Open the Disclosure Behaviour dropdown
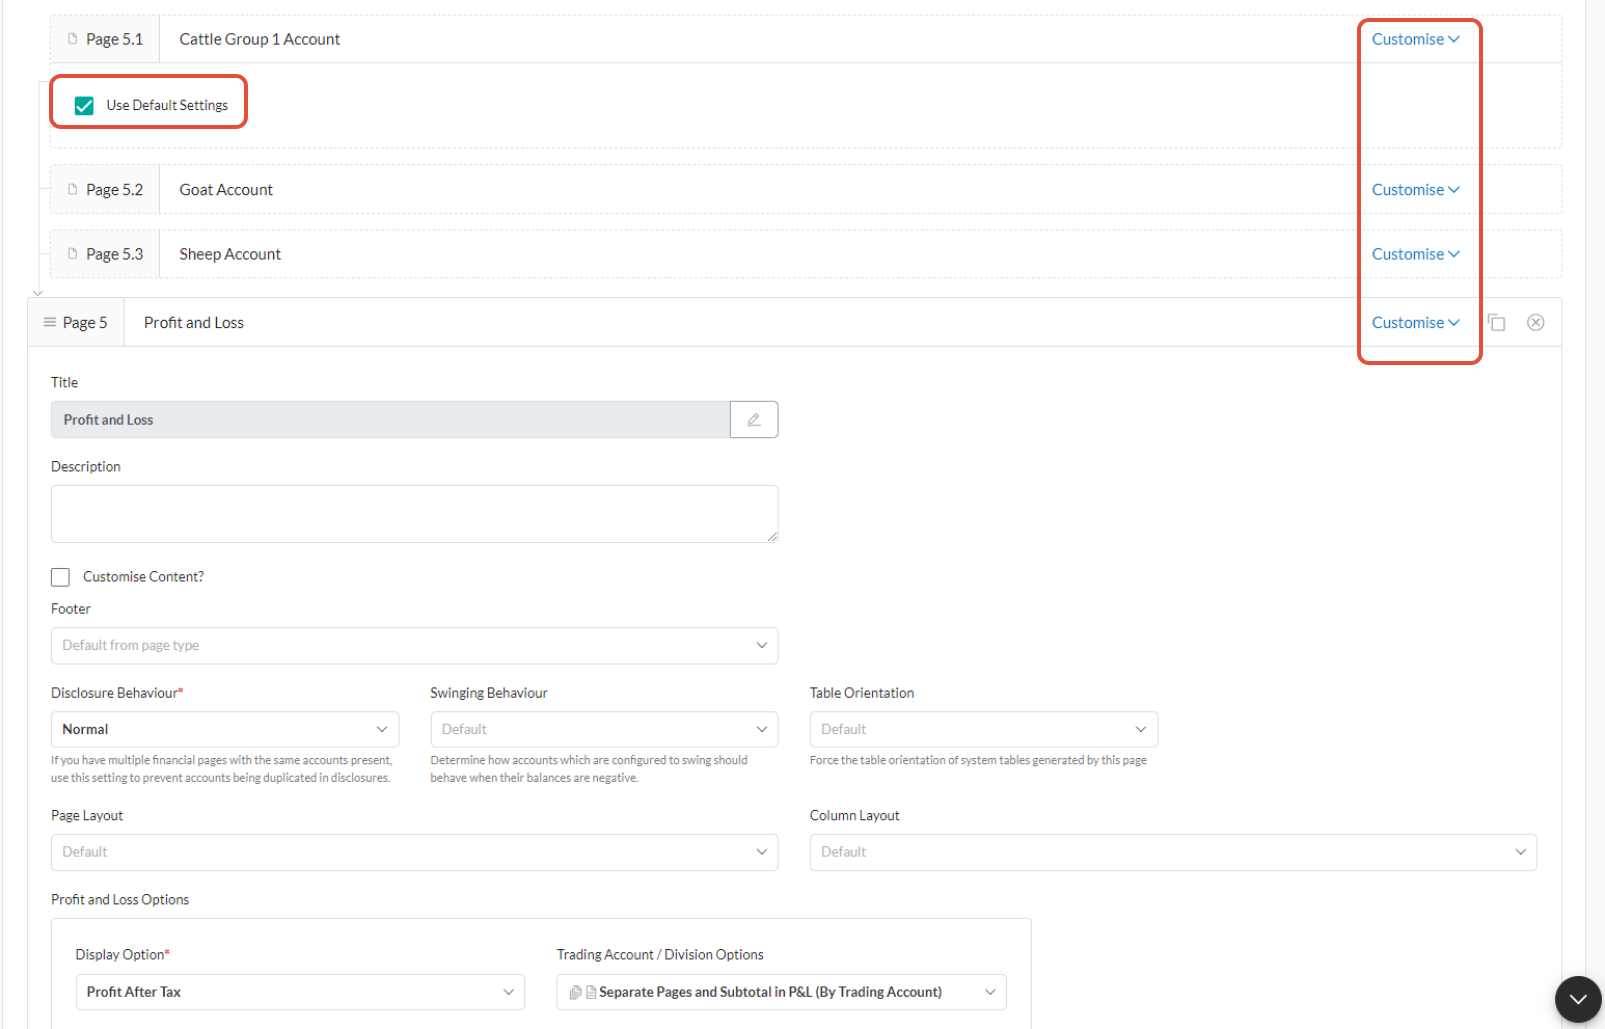The width and height of the screenshot is (1605, 1029). click(x=225, y=729)
